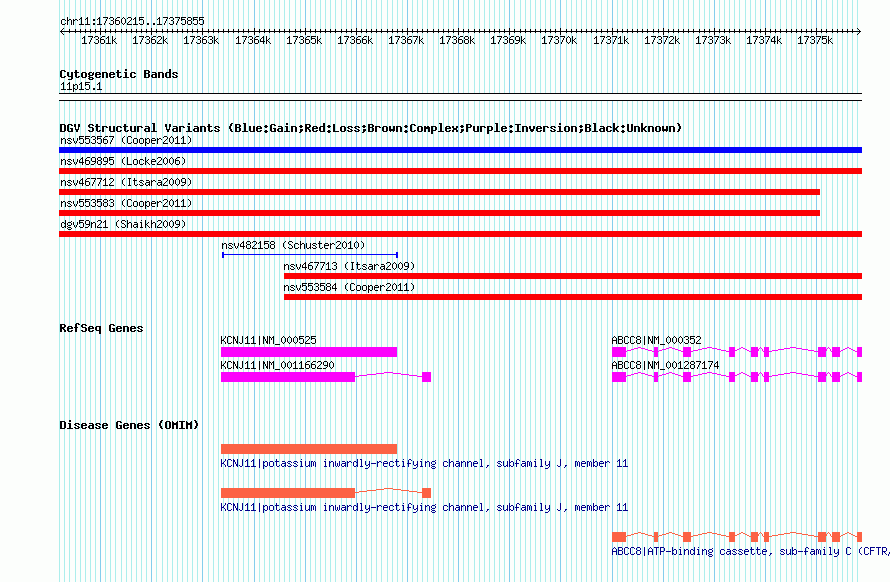Click the 17361k ruler tick label
This screenshot has width=890, height=582.
99,40
